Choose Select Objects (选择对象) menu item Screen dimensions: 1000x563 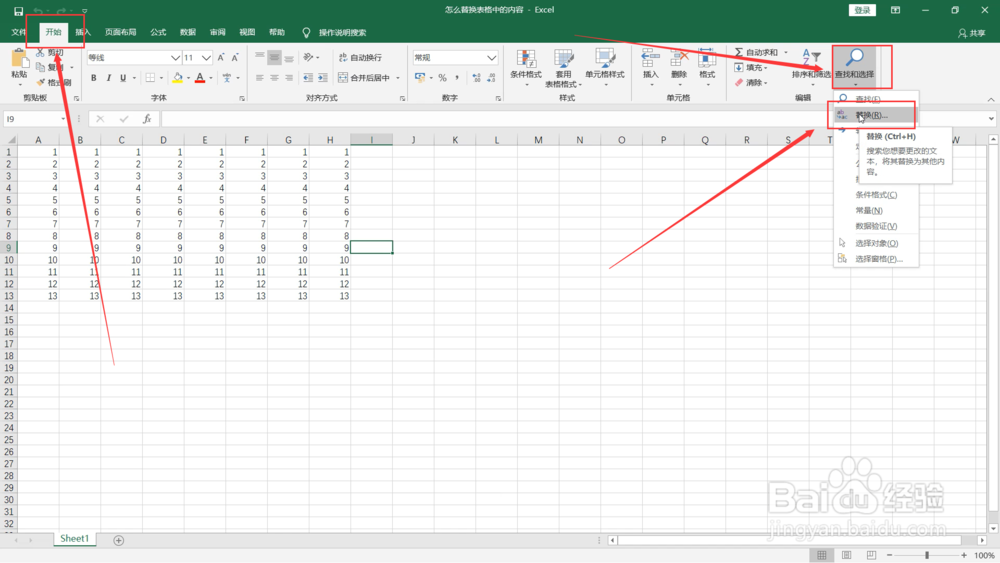[876, 243]
